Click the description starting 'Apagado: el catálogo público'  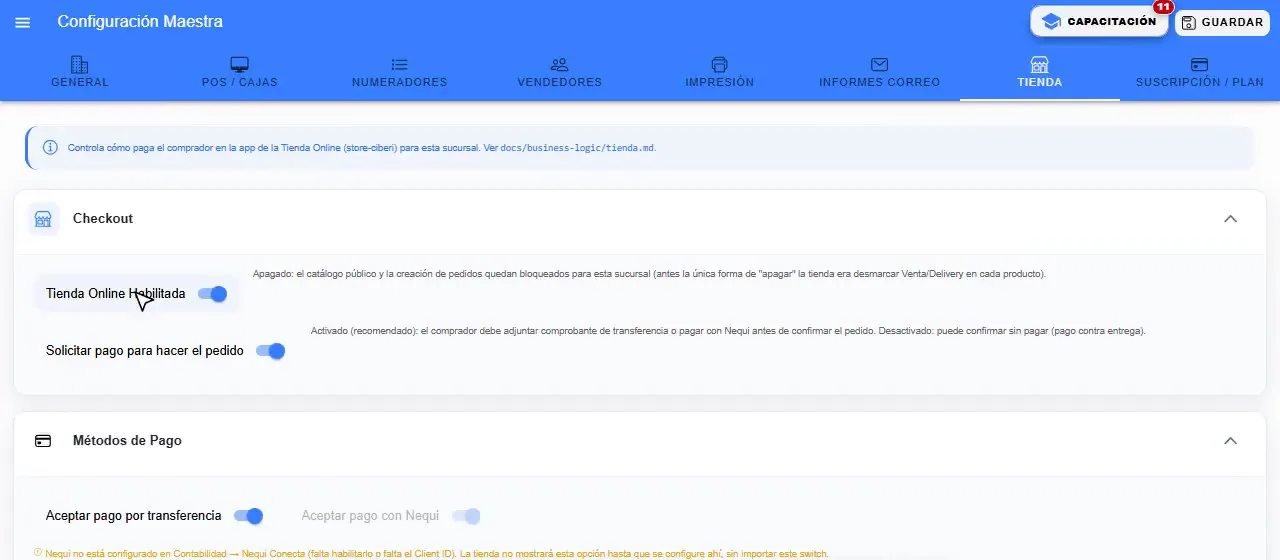[649, 274]
